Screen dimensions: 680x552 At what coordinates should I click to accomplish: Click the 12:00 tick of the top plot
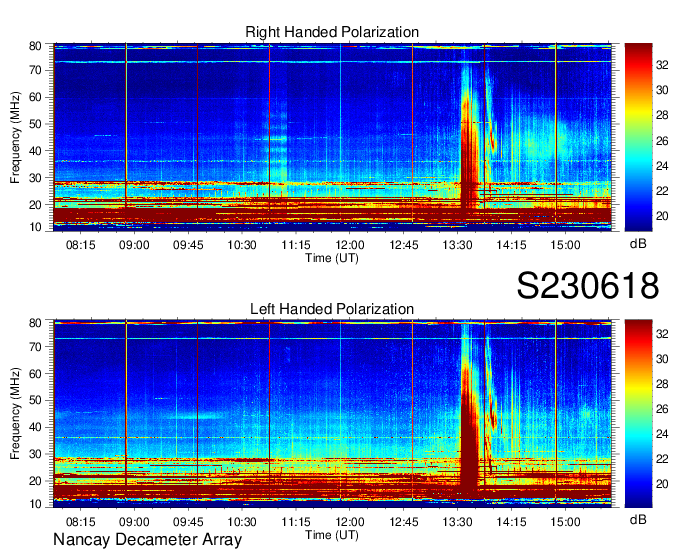click(350, 245)
